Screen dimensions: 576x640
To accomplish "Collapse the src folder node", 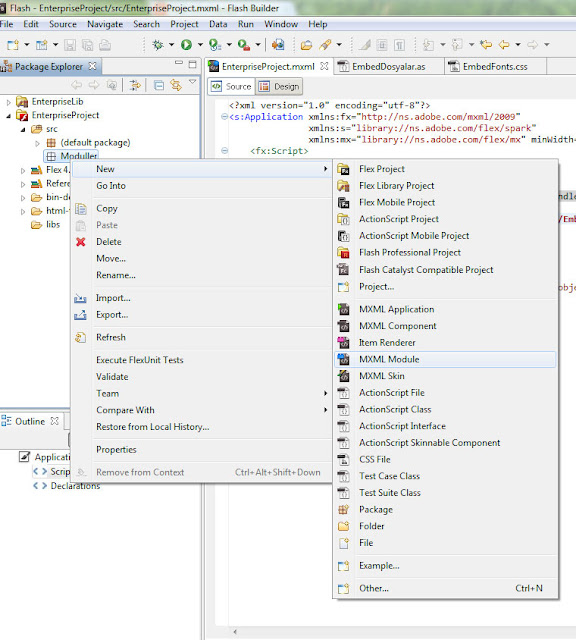I will 23,129.
